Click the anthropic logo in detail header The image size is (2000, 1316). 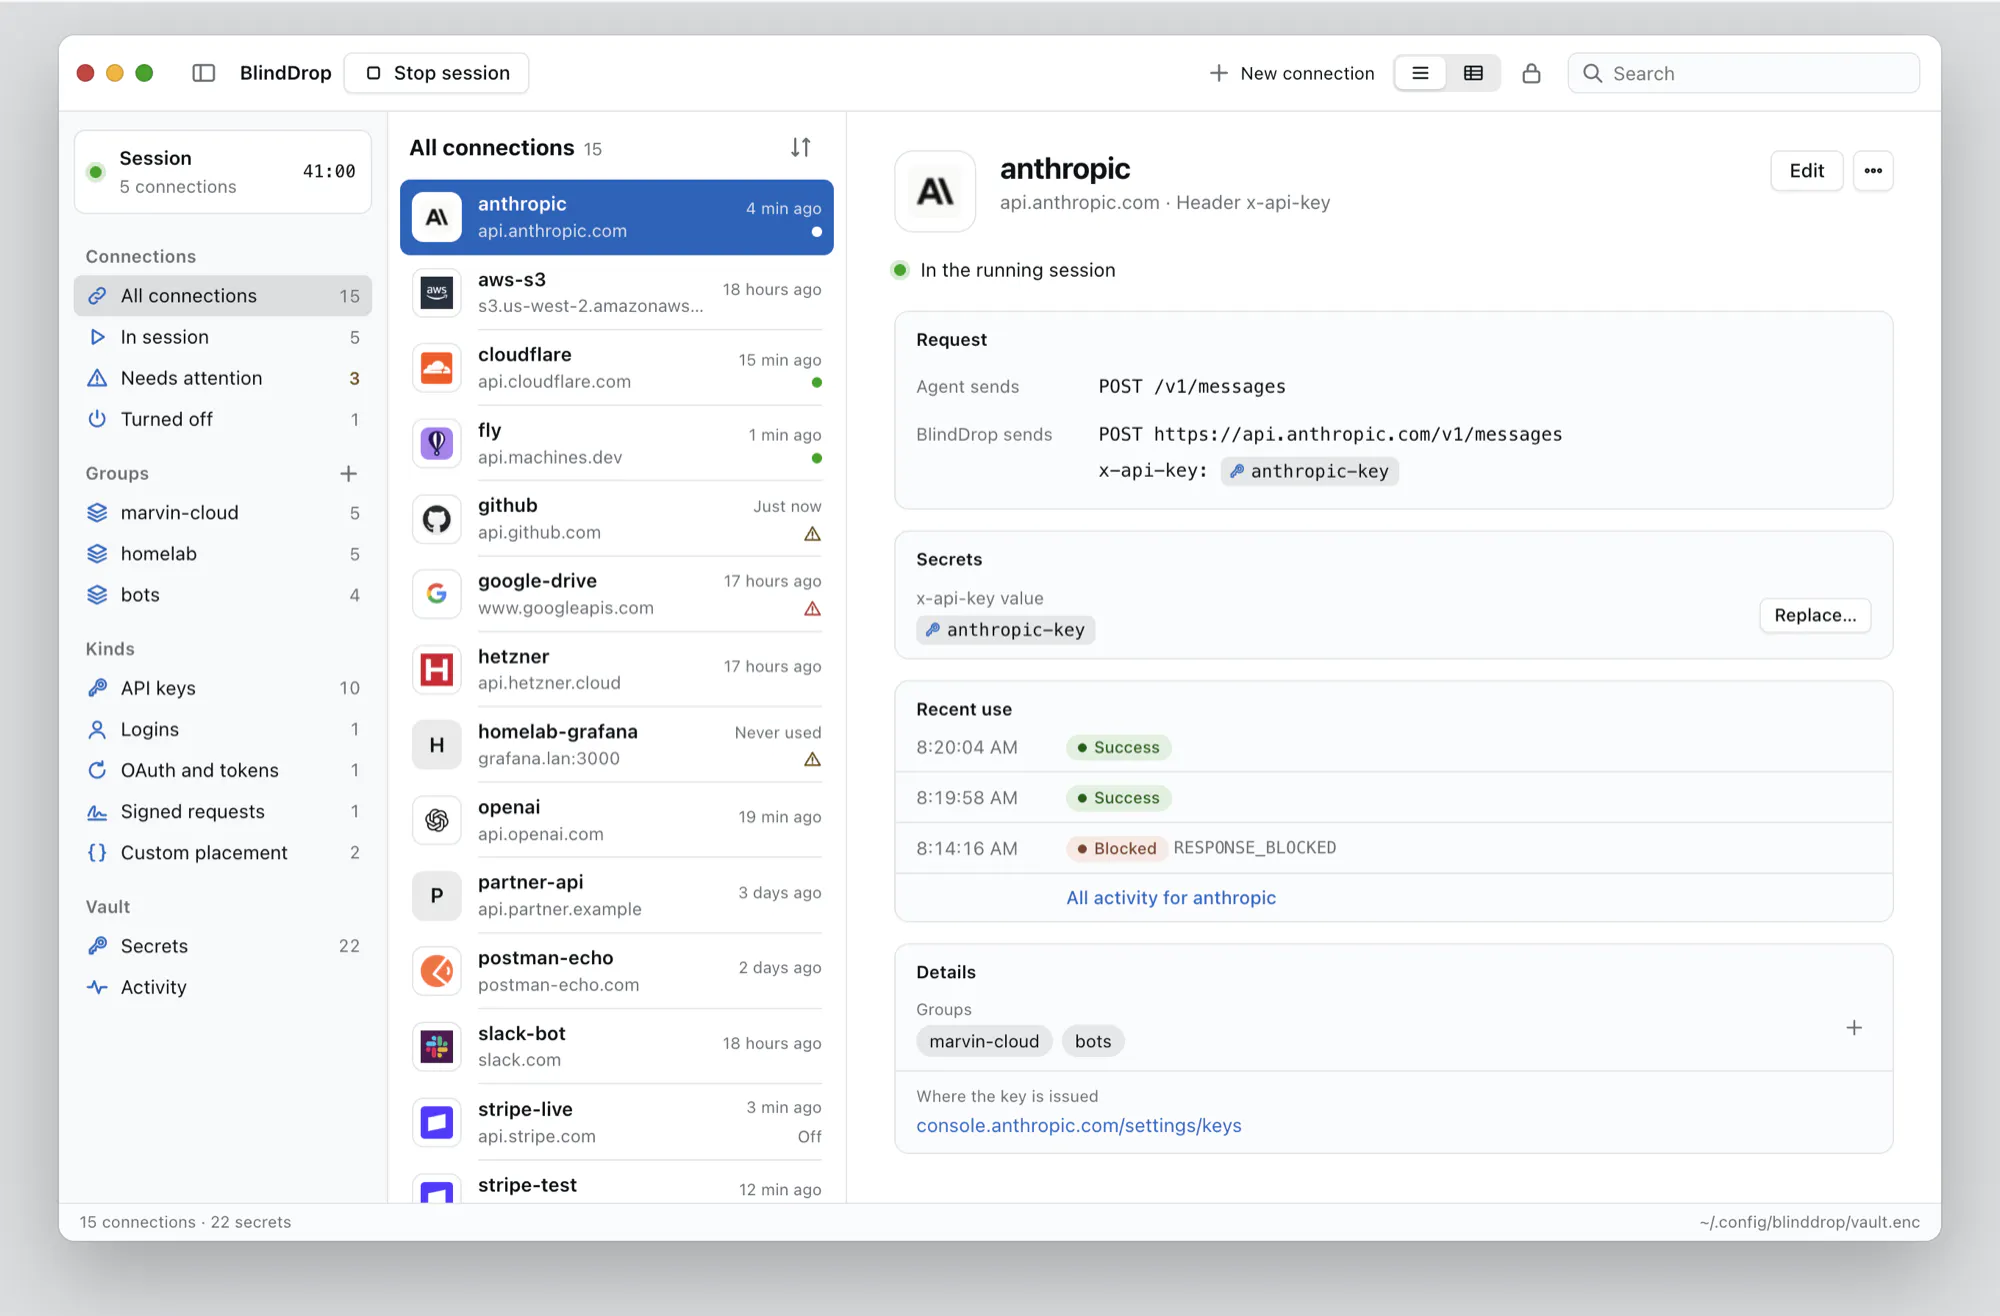pos(935,191)
